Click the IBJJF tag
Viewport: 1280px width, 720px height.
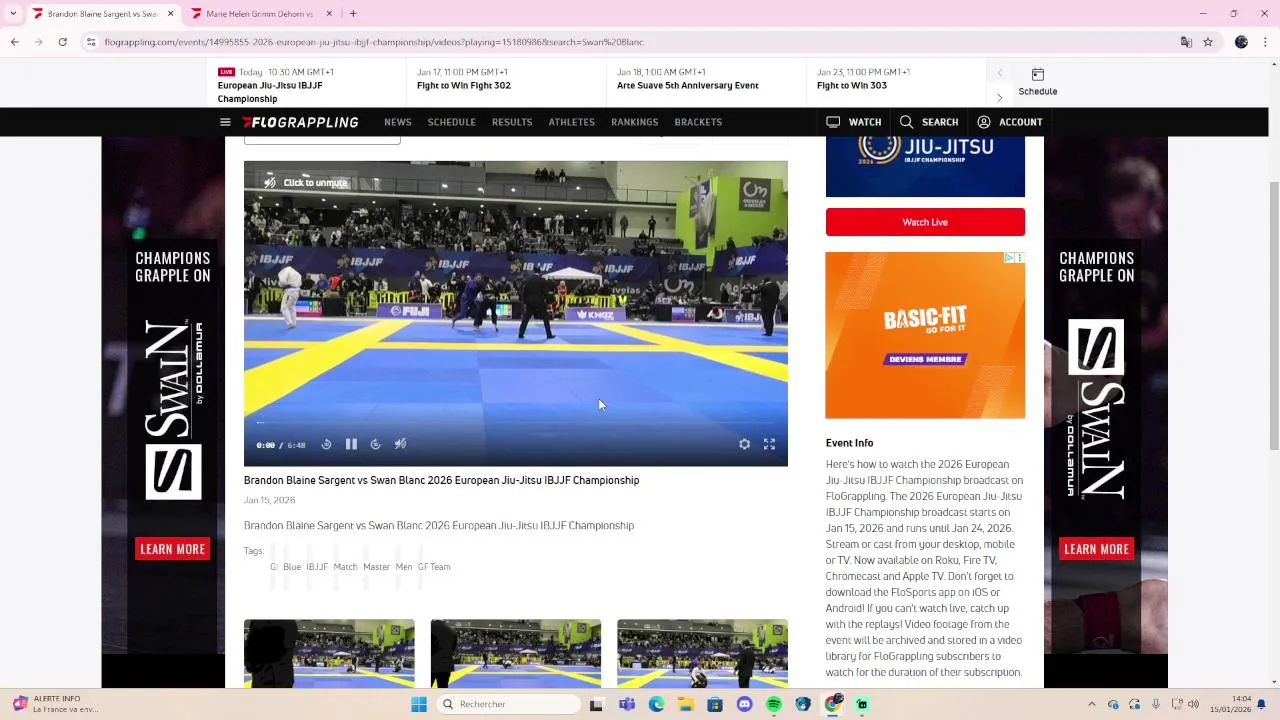(x=317, y=567)
